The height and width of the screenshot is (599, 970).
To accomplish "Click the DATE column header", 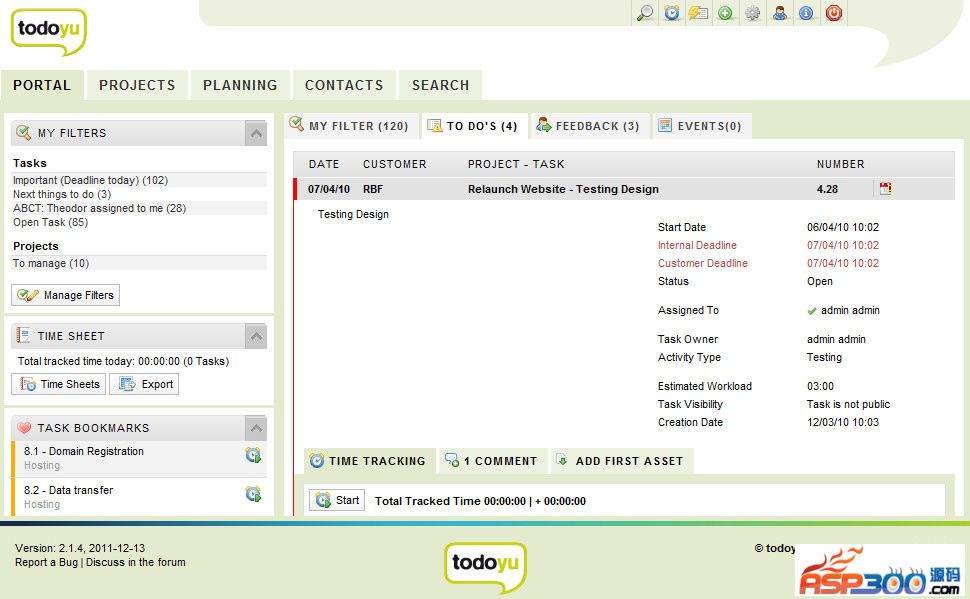I will click(324, 165).
